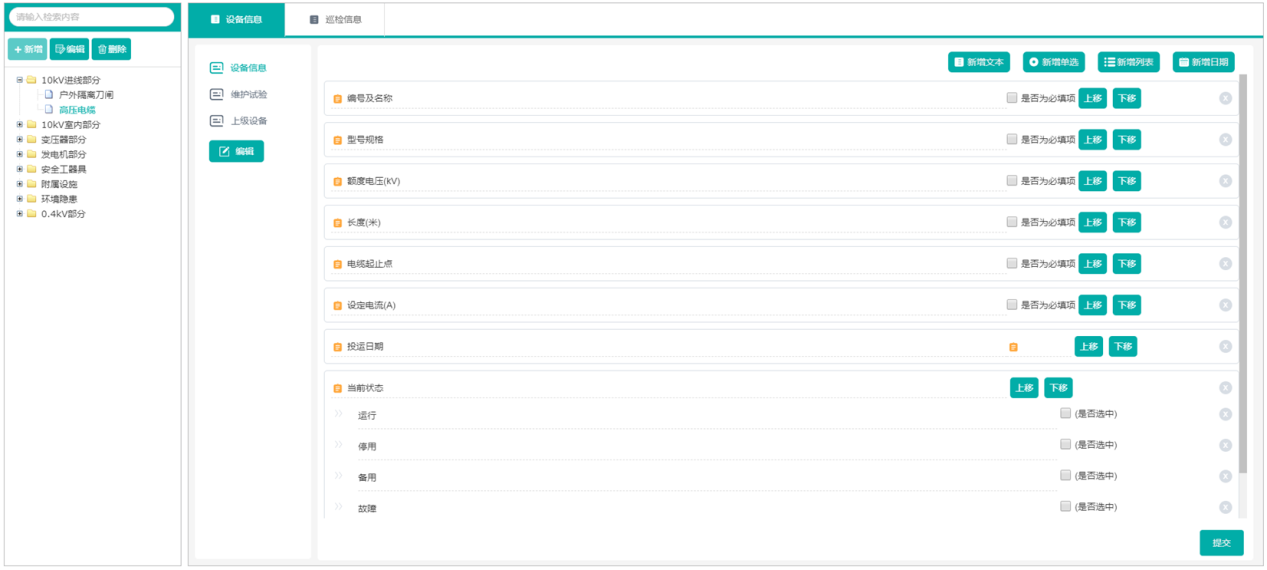
Task: Check 是否为必填项 for 电缆起止点
Action: 1012,263
